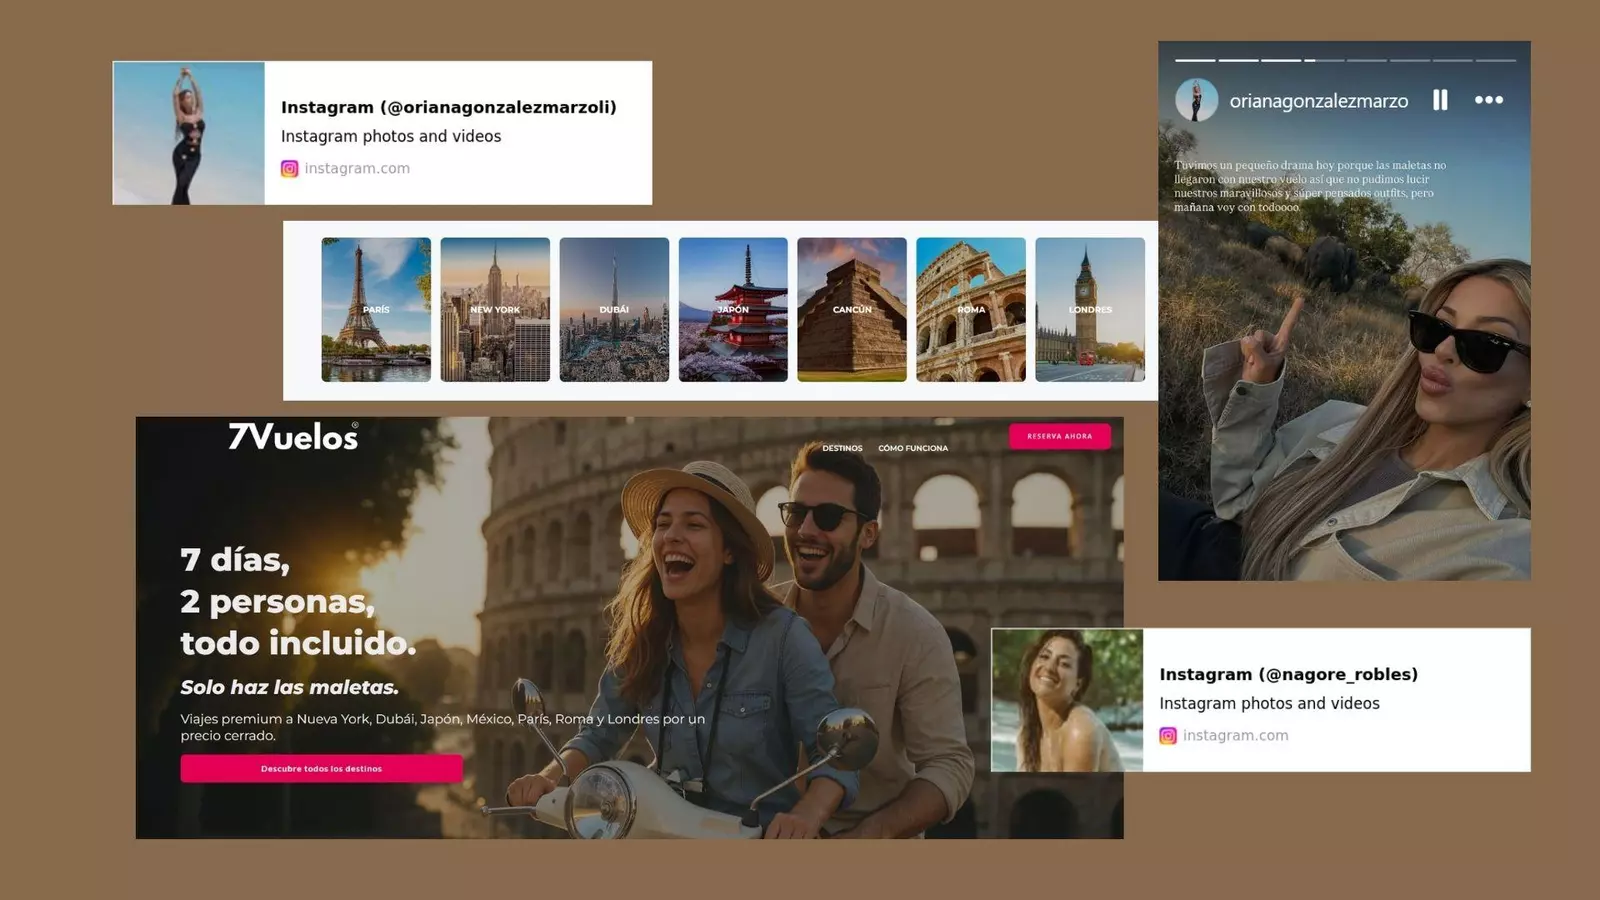Viewport: 1600px width, 900px height.
Task: Open the @orianagonzalezmarzoli Instagram link title
Action: click(x=448, y=107)
